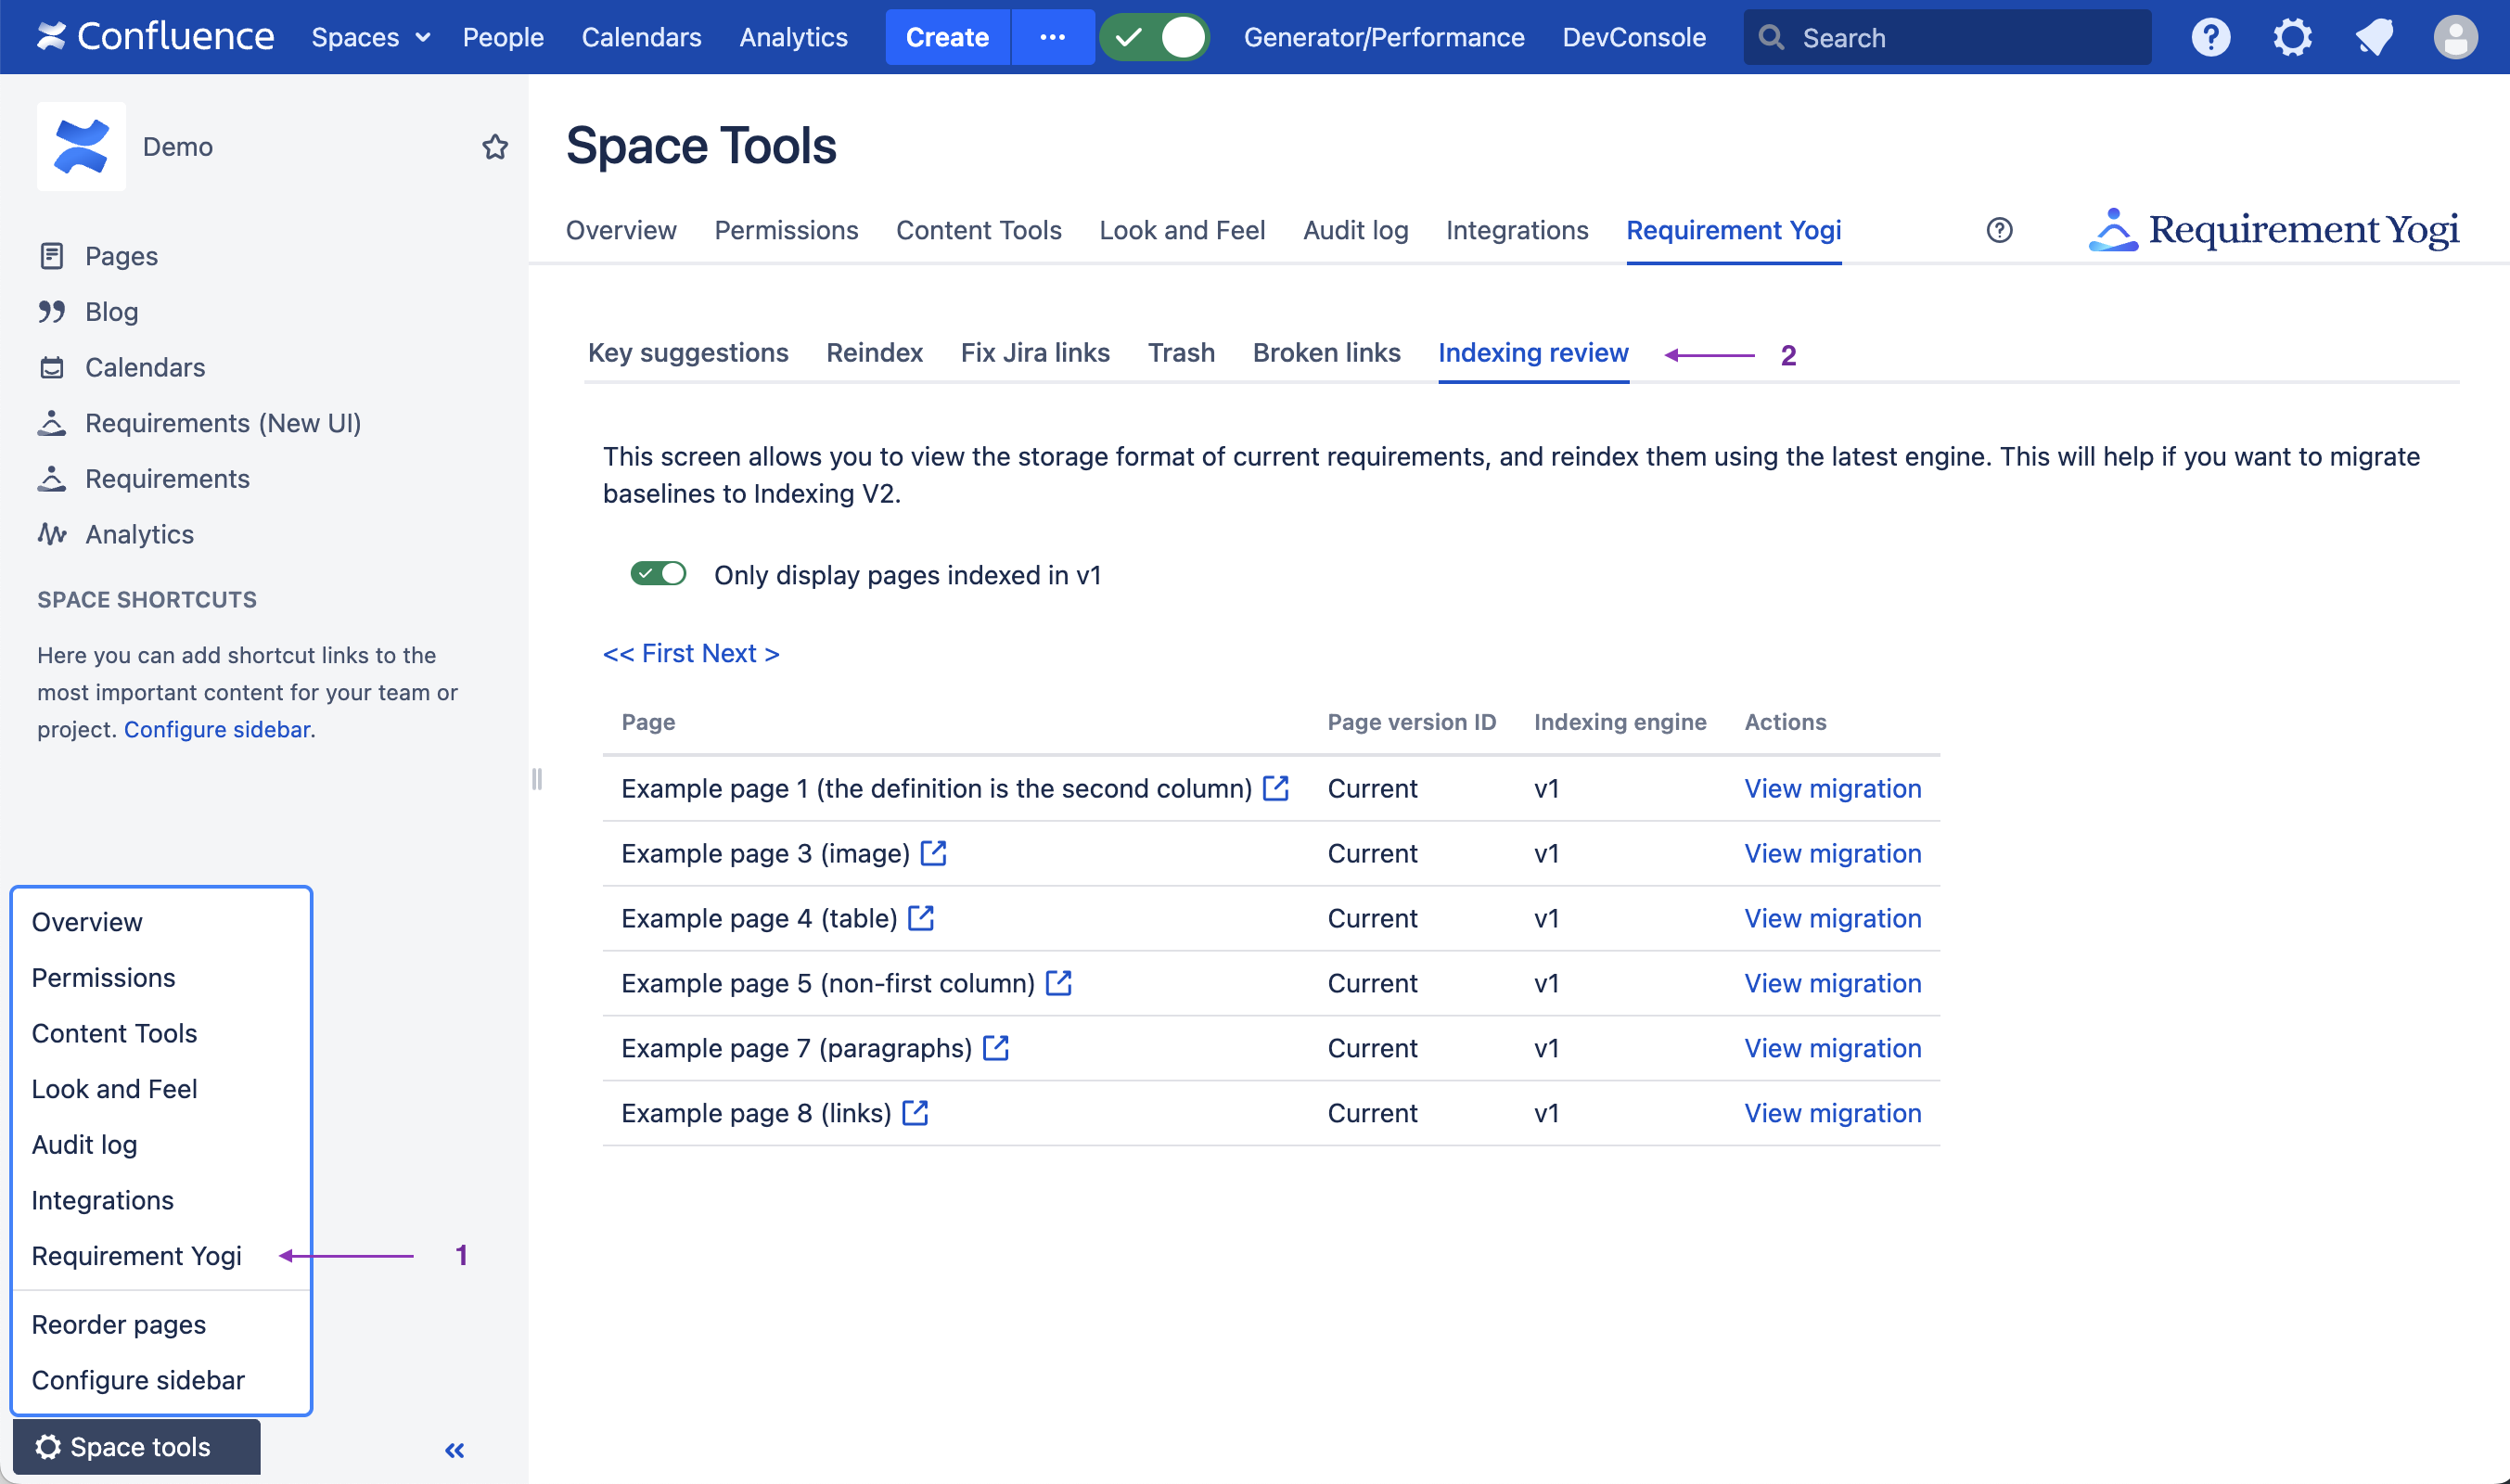Click the Requirement Yogi help circle icon
The width and height of the screenshot is (2510, 1484).
(1999, 230)
